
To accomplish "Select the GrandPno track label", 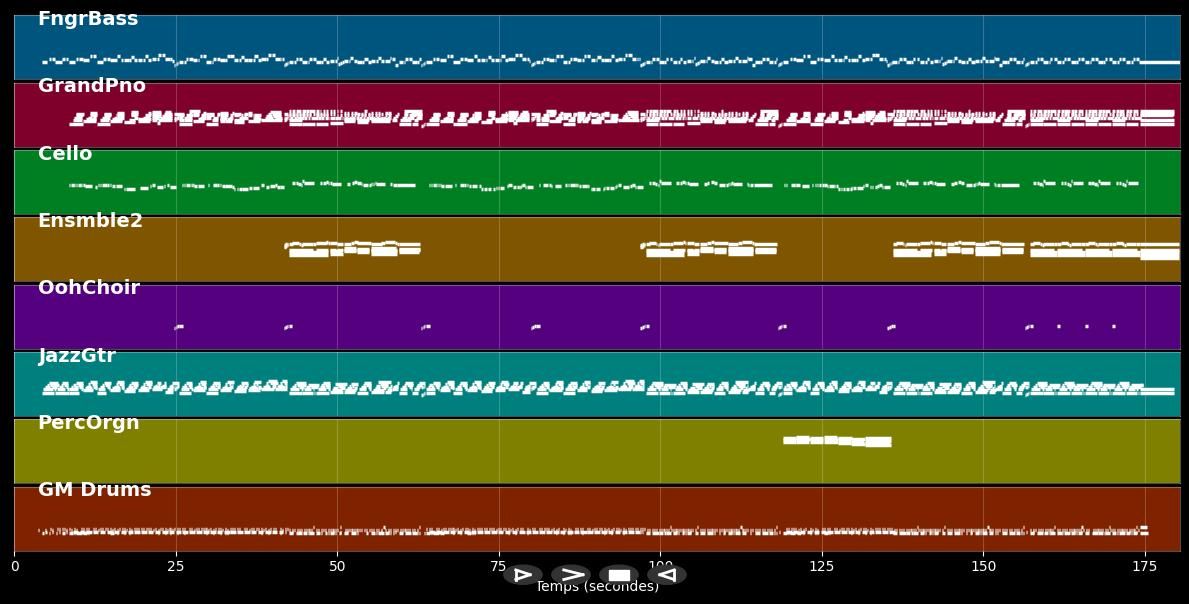I will [x=91, y=86].
